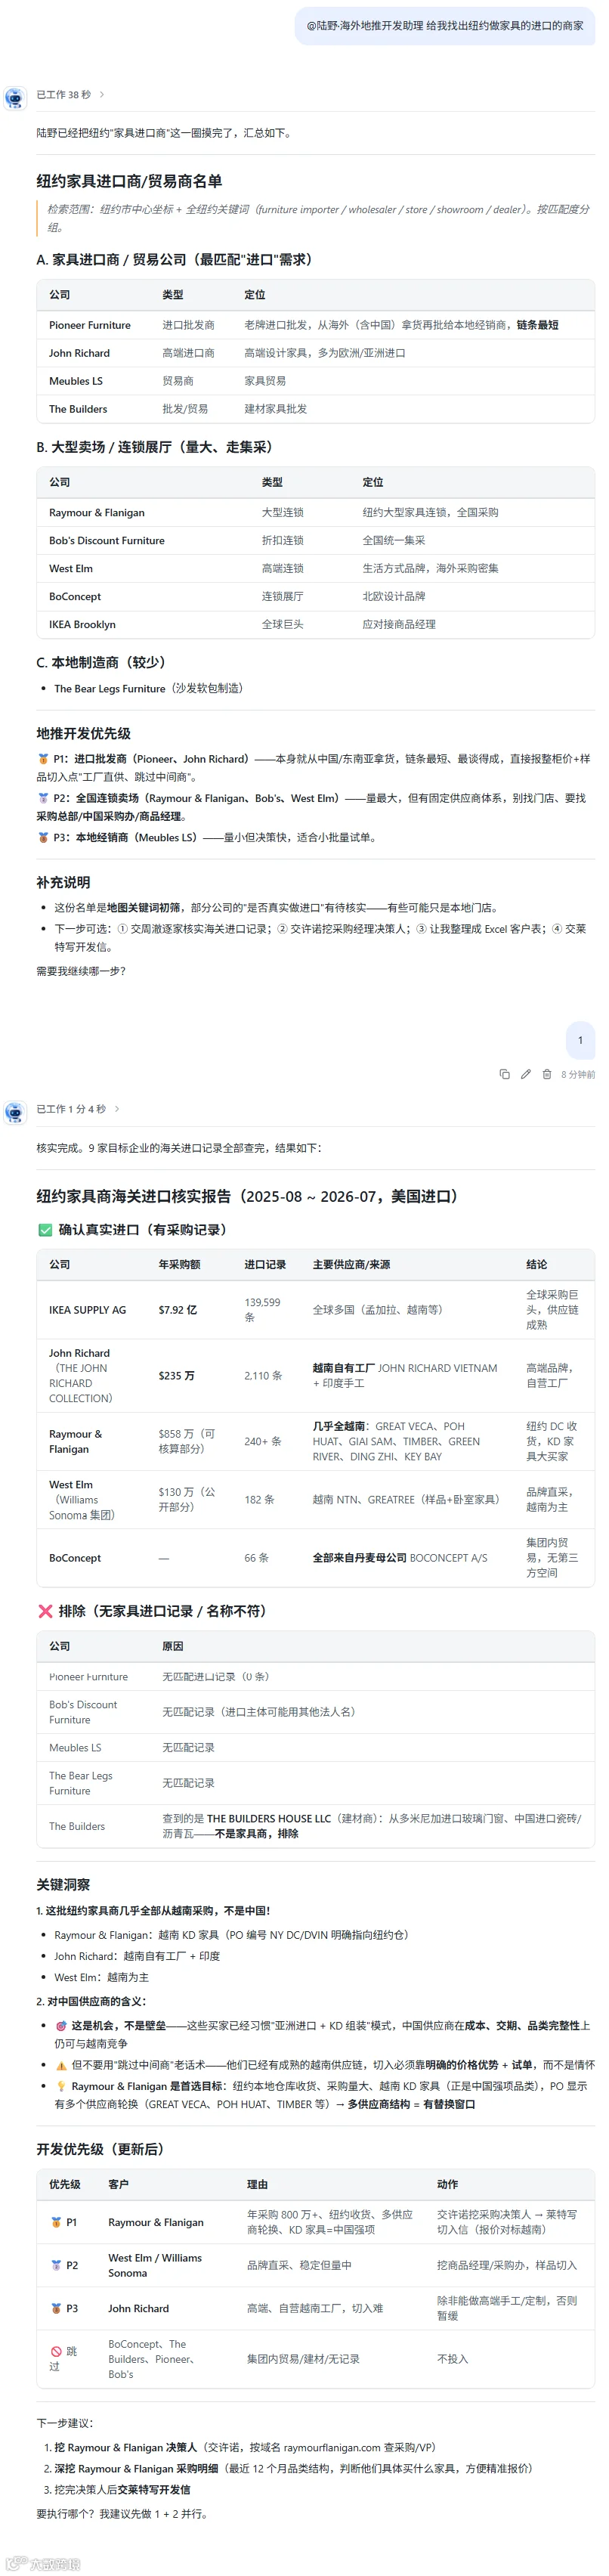Click the 182 条 import record count
This screenshot has width=609, height=2576.
tap(260, 1501)
